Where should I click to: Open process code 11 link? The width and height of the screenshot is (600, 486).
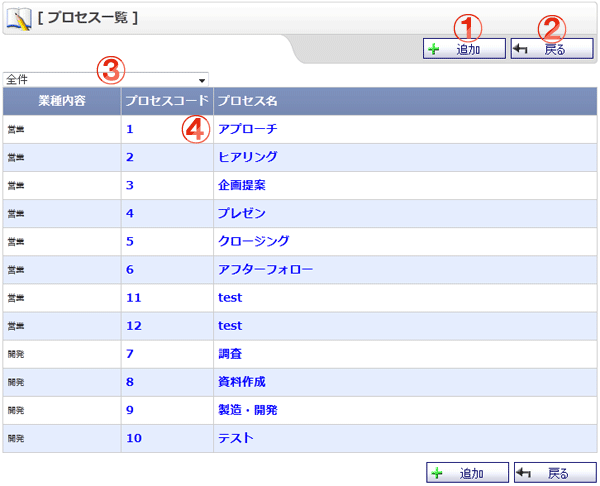[134, 298]
